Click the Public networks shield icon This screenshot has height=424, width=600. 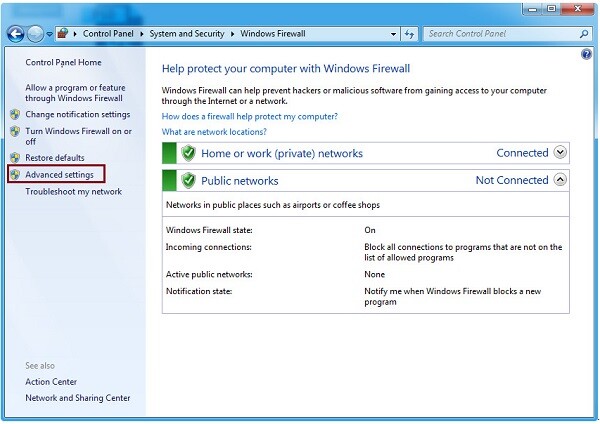click(x=188, y=180)
